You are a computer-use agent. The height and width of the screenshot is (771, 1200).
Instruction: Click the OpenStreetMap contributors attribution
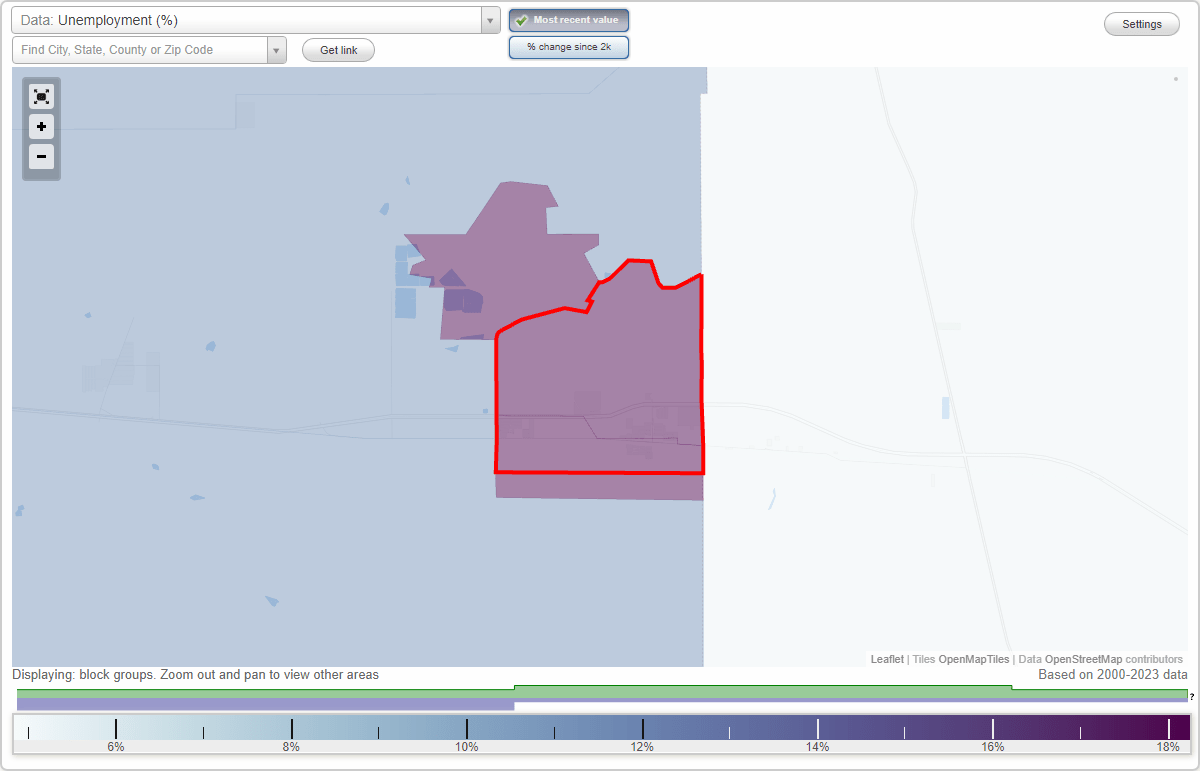1098,659
